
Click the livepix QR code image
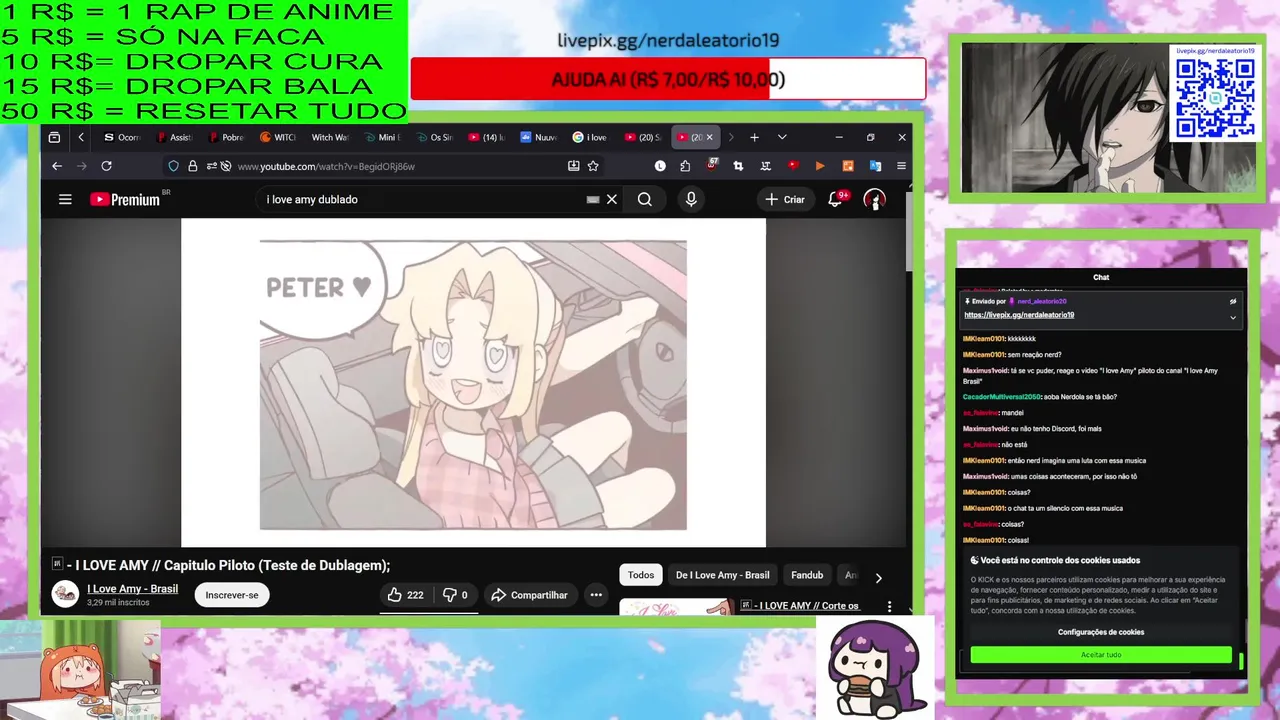pos(1214,97)
